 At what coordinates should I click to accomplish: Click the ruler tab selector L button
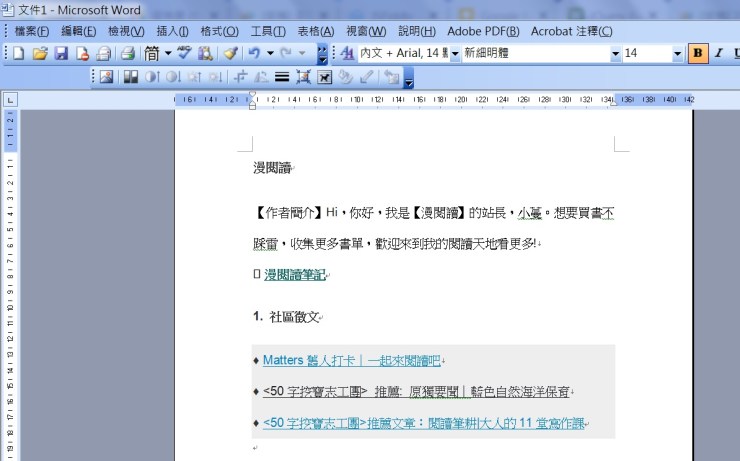click(10, 100)
